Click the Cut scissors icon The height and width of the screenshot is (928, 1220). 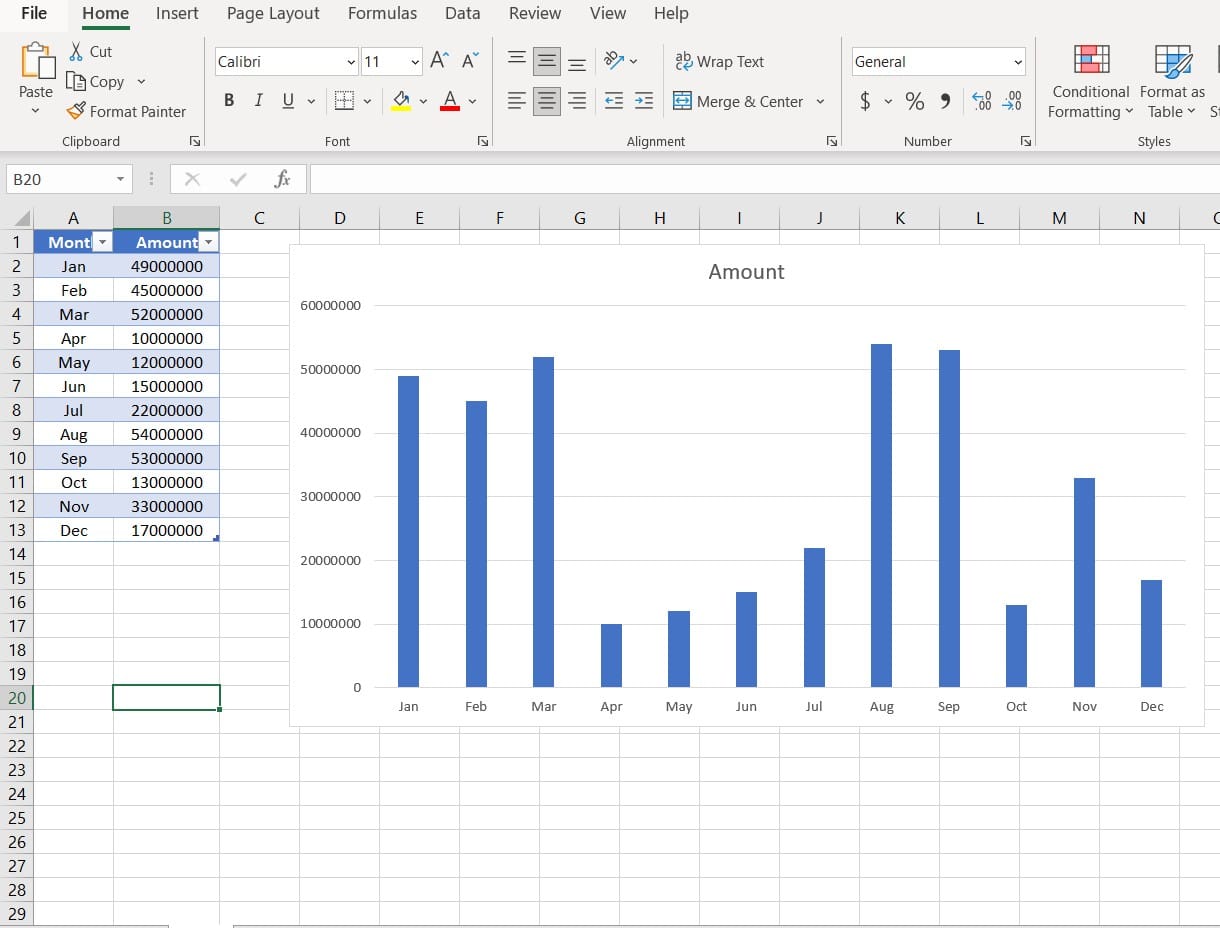pyautogui.click(x=76, y=51)
